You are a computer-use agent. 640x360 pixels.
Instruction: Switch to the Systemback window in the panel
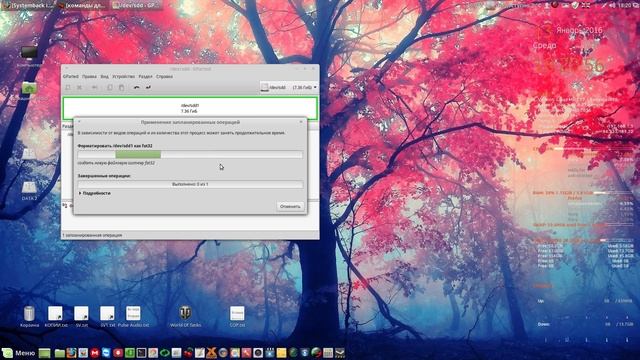[27, 5]
